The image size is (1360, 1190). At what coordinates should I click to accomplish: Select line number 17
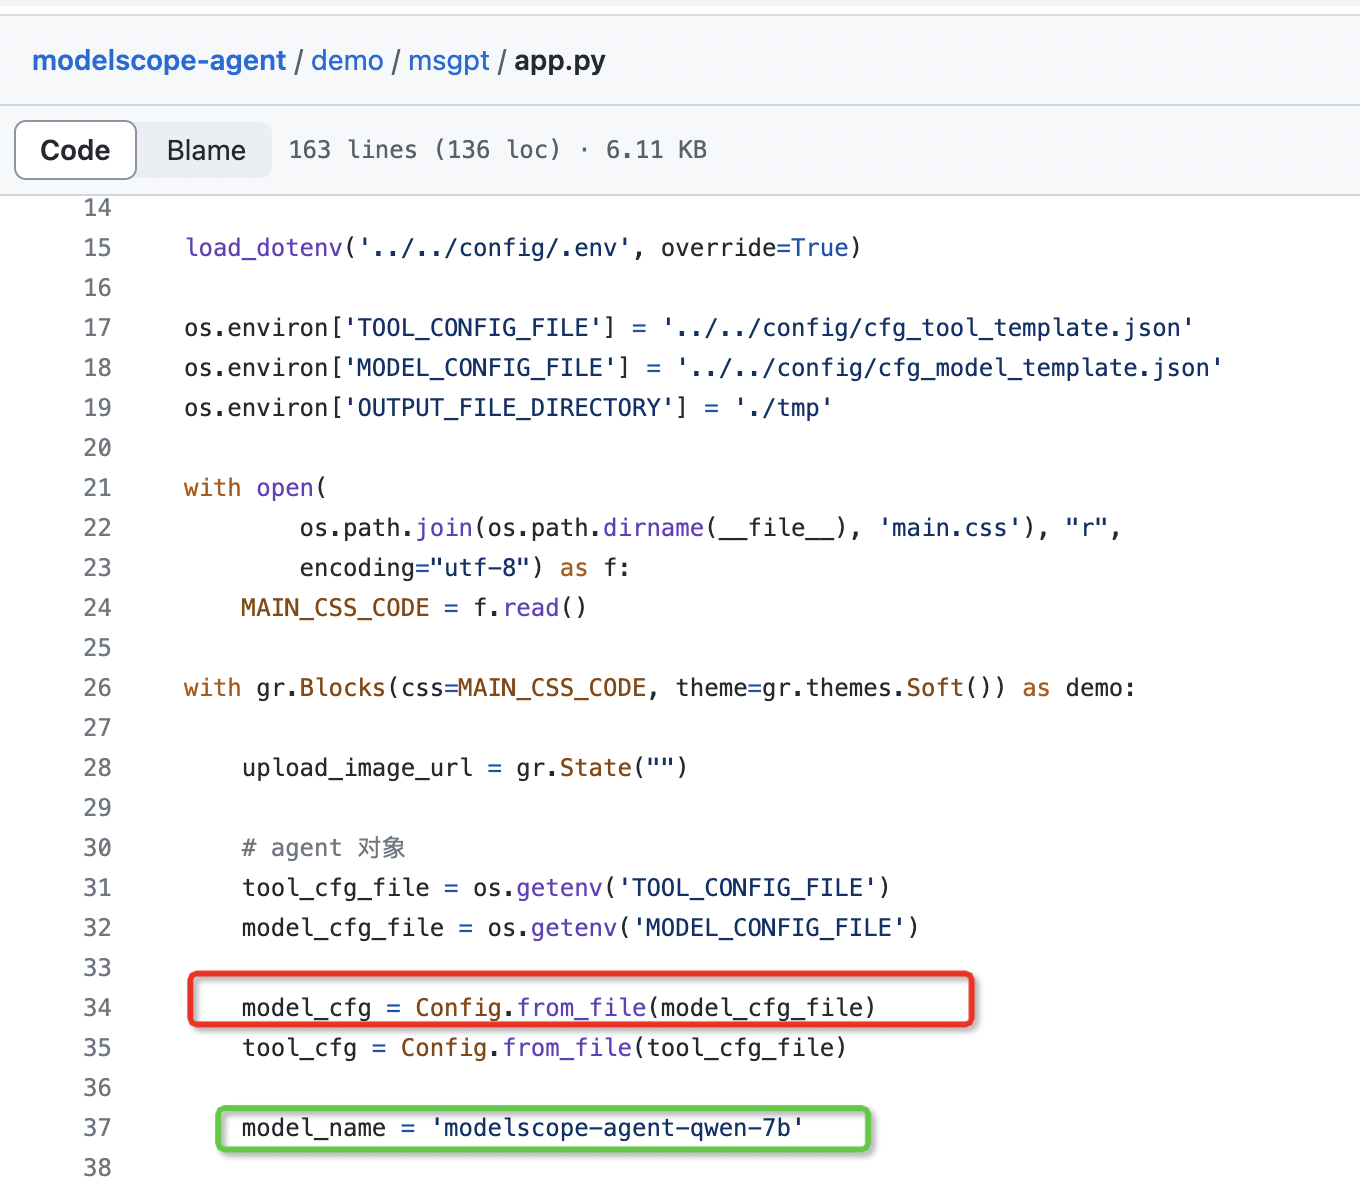point(97,328)
